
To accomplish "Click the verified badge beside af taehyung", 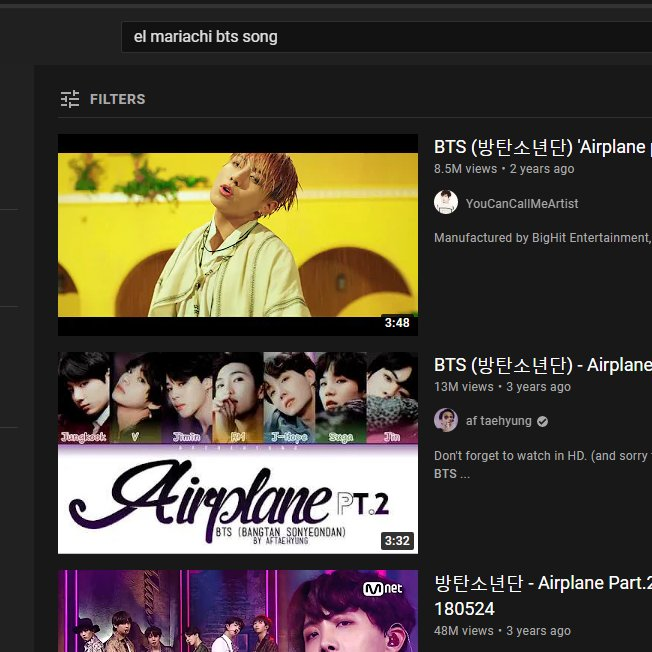I will 542,422.
